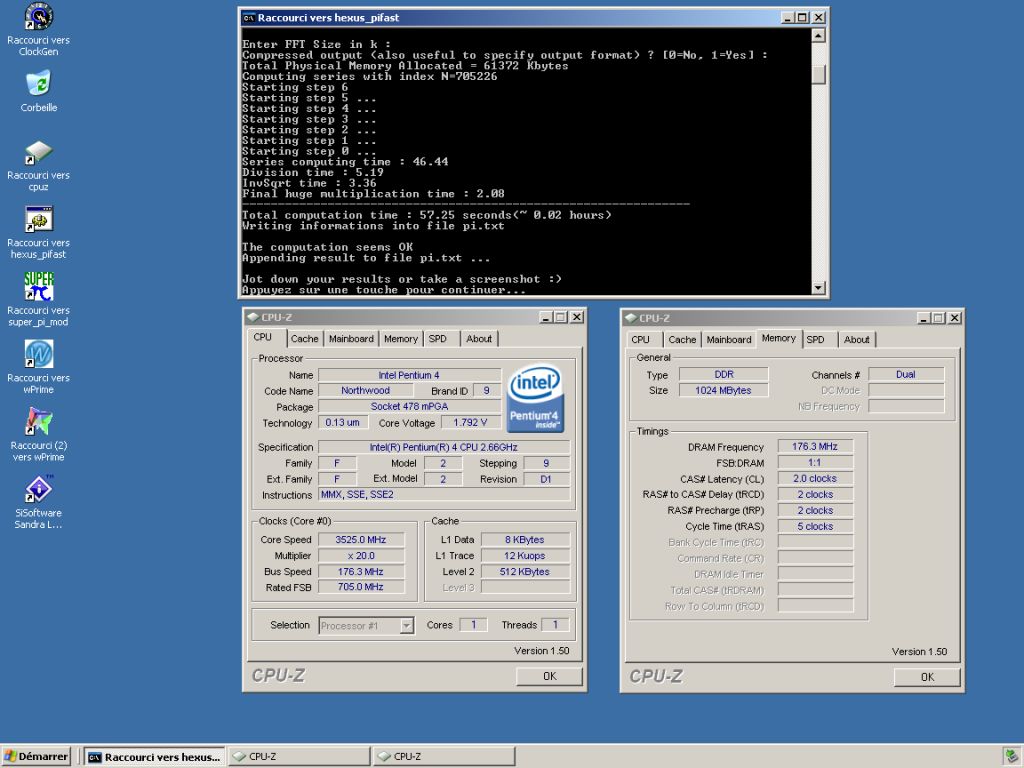The width and height of the screenshot is (1024, 768).
Task: Open the first wPrime desktop shortcut
Action: (38, 367)
